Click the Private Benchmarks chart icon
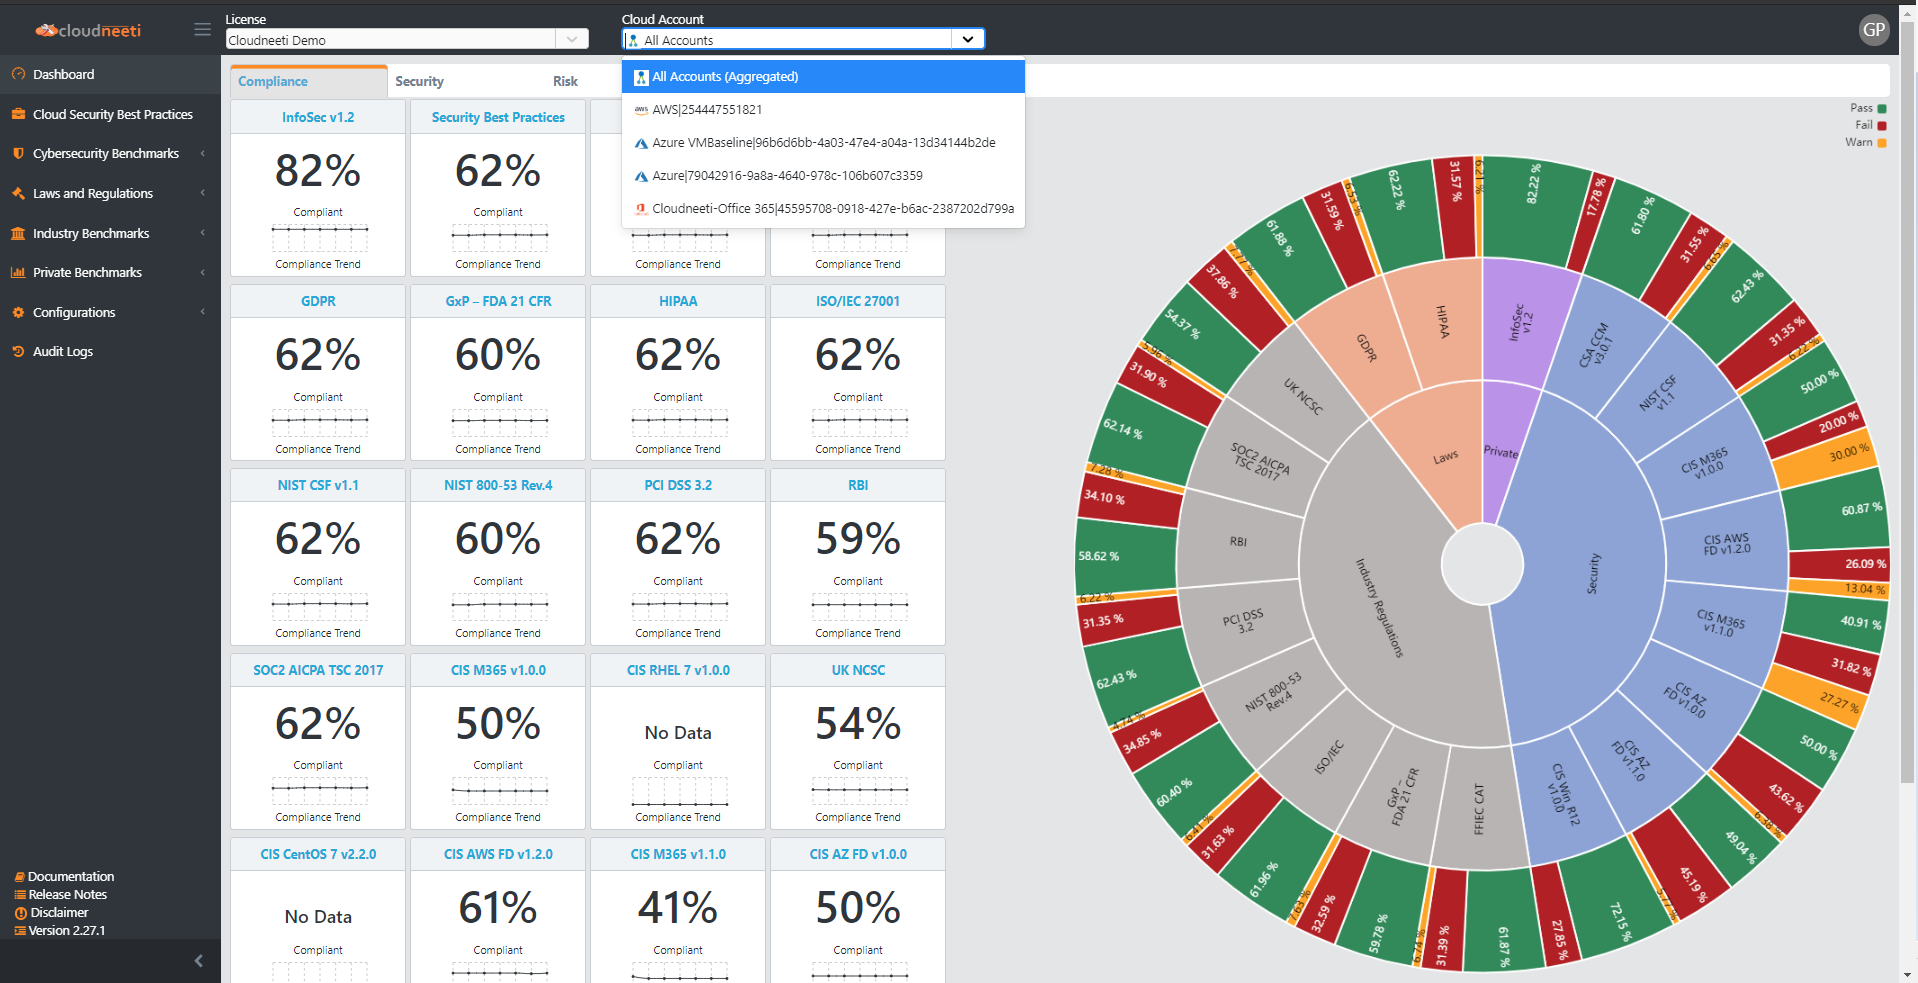Viewport: 1918px width, 983px height. click(18, 272)
